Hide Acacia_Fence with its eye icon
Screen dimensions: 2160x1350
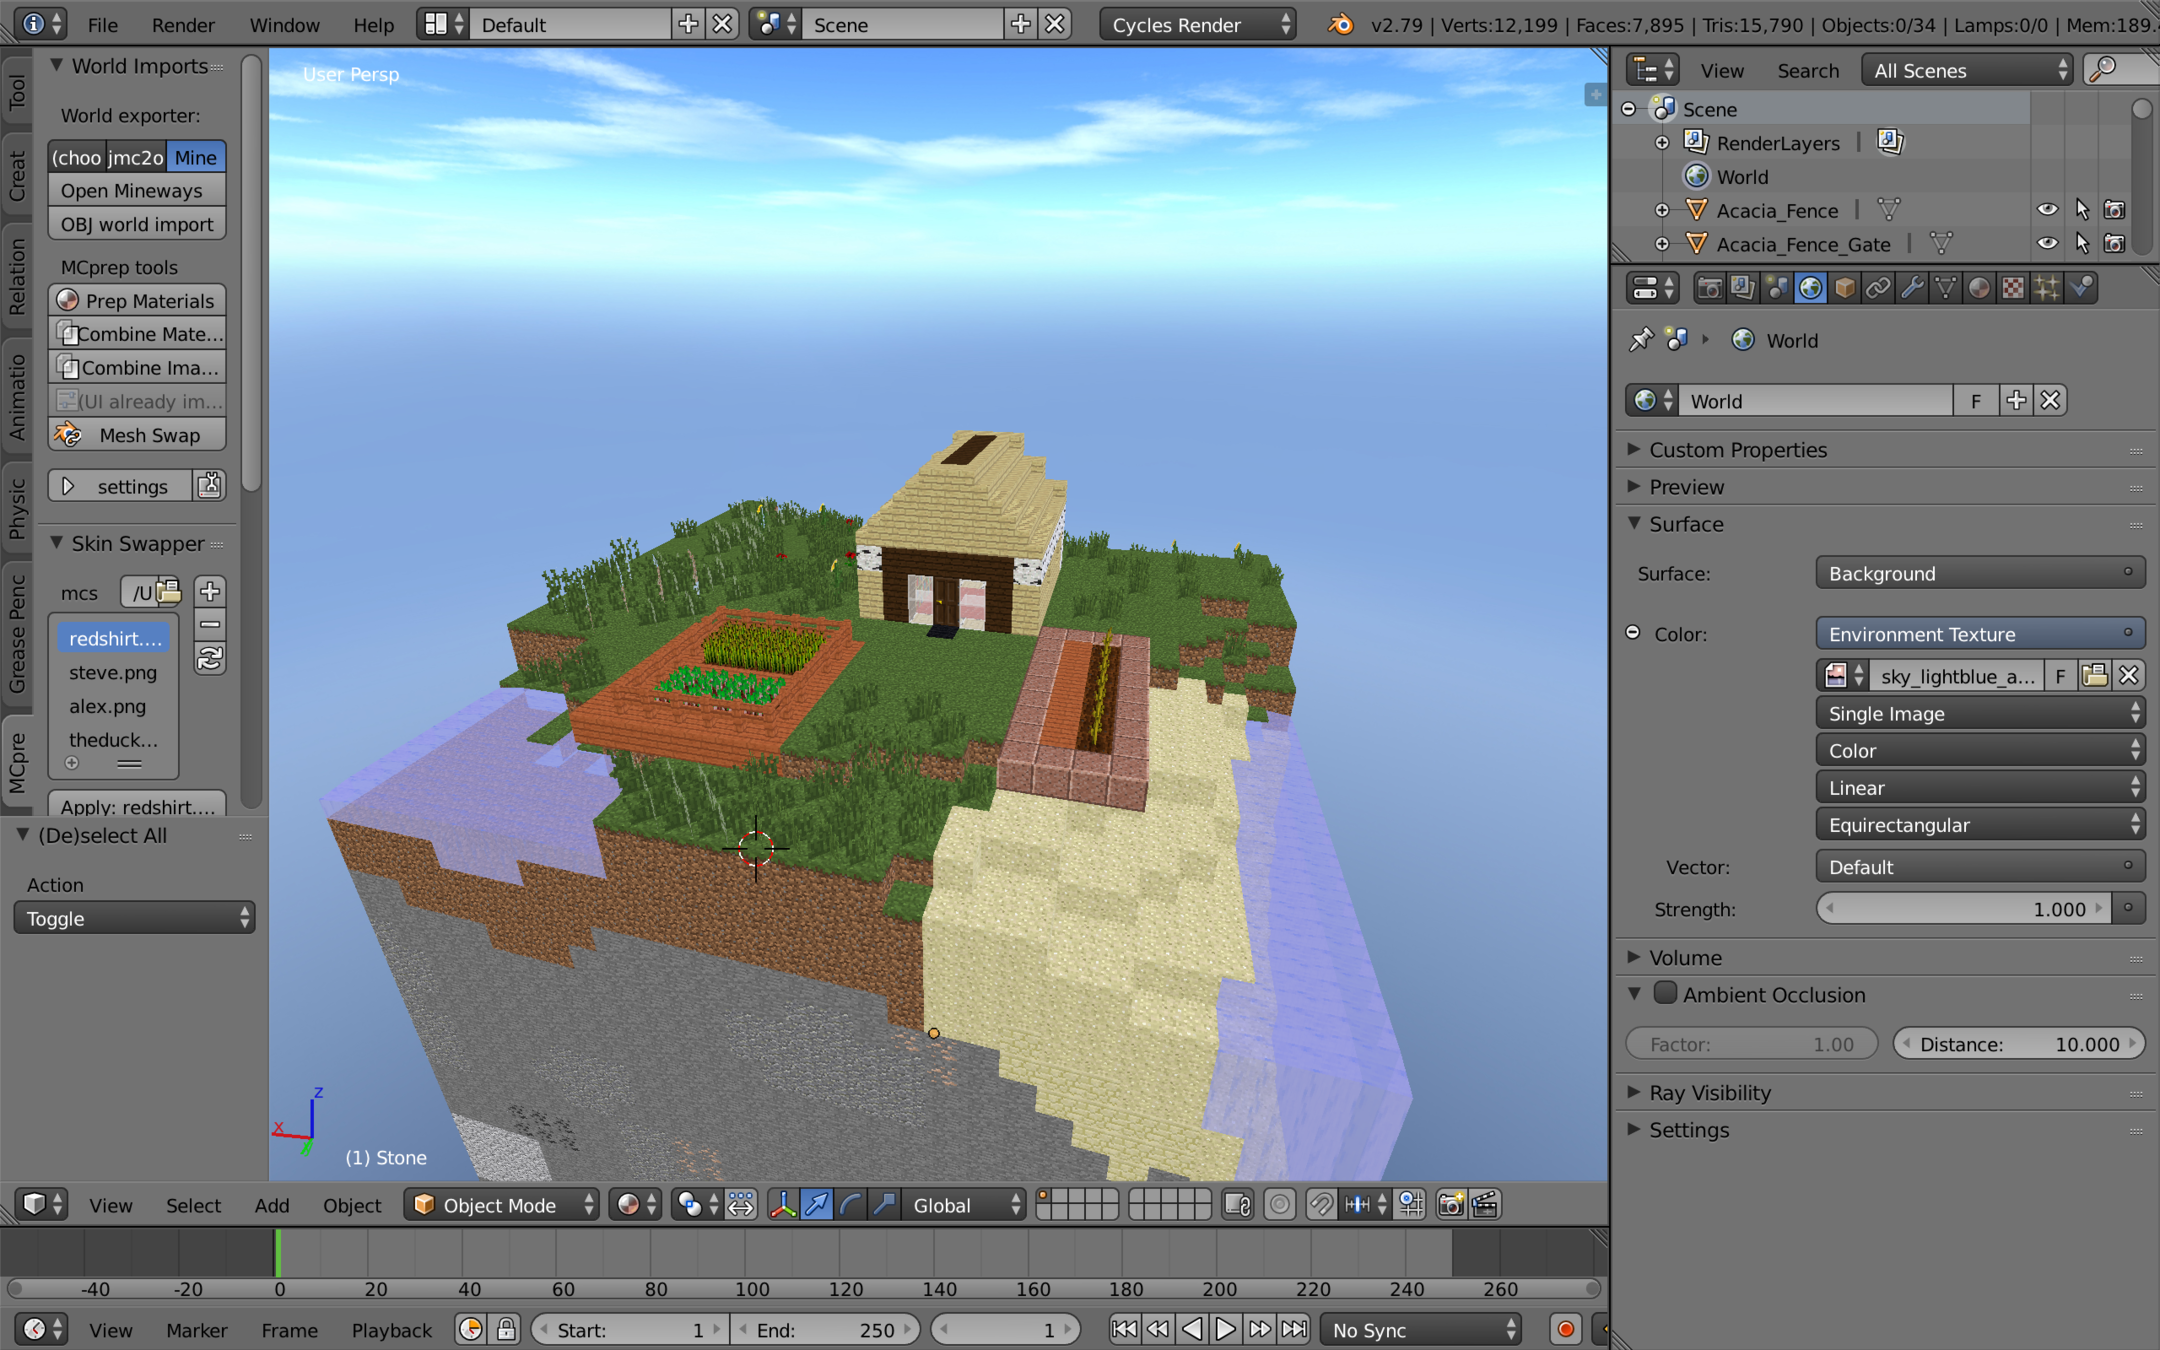coord(2047,210)
